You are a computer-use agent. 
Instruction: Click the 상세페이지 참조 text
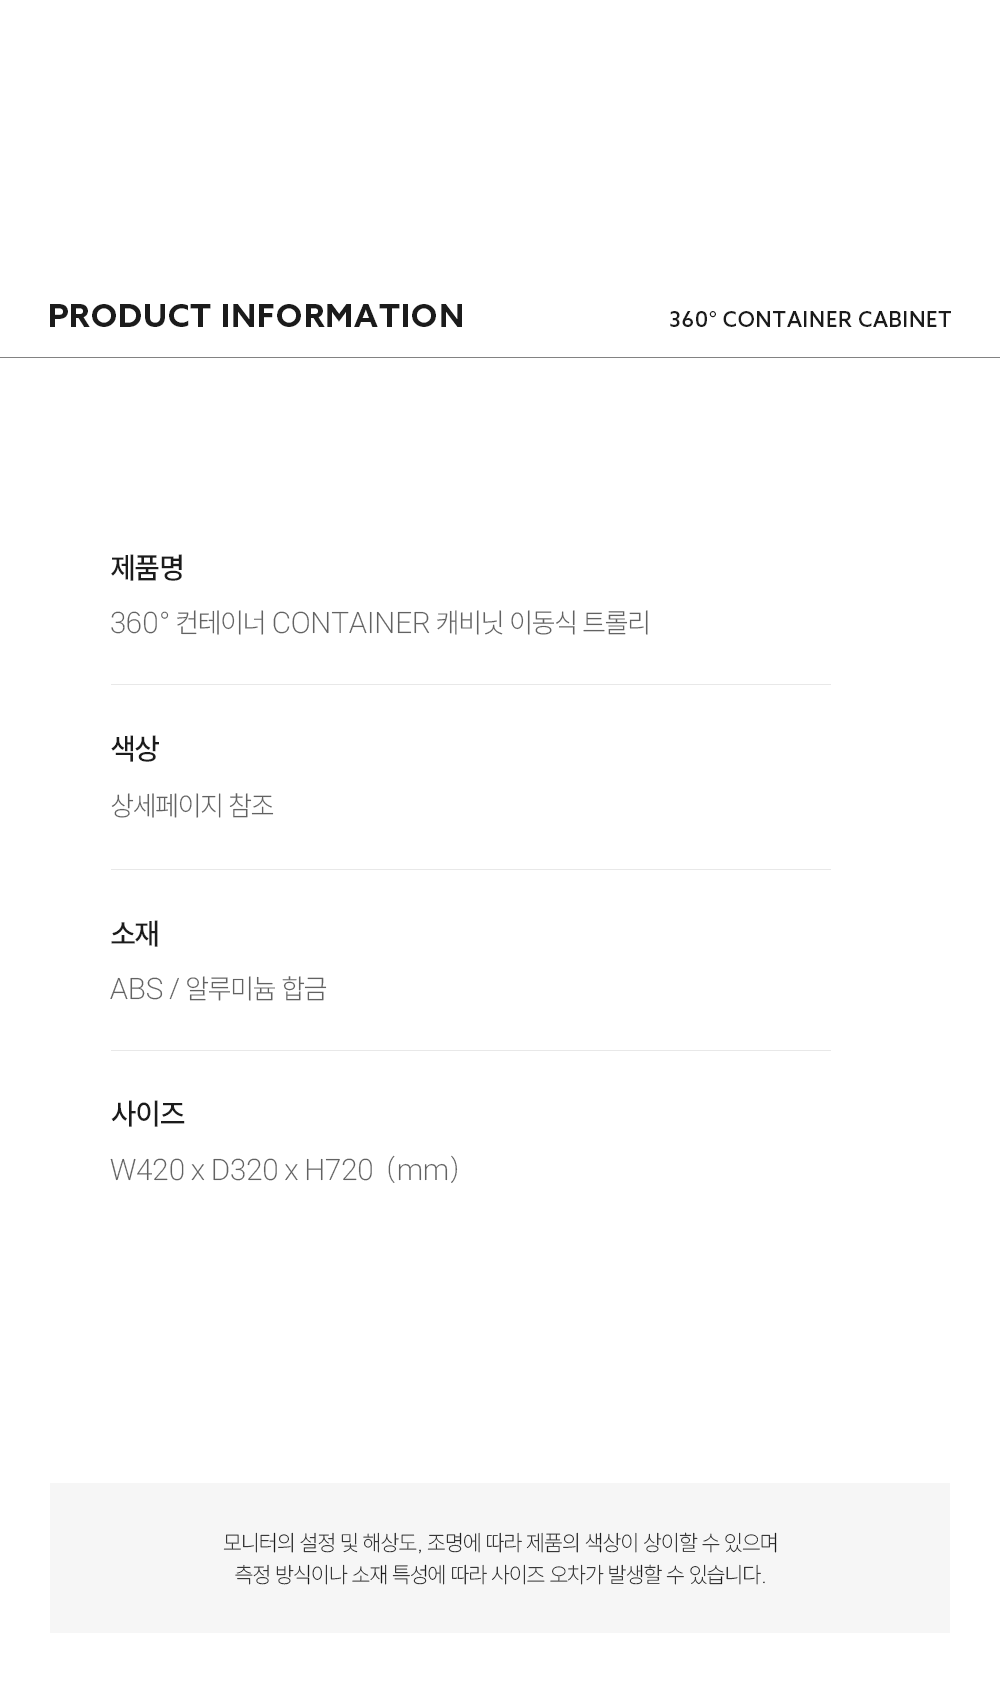[192, 805]
